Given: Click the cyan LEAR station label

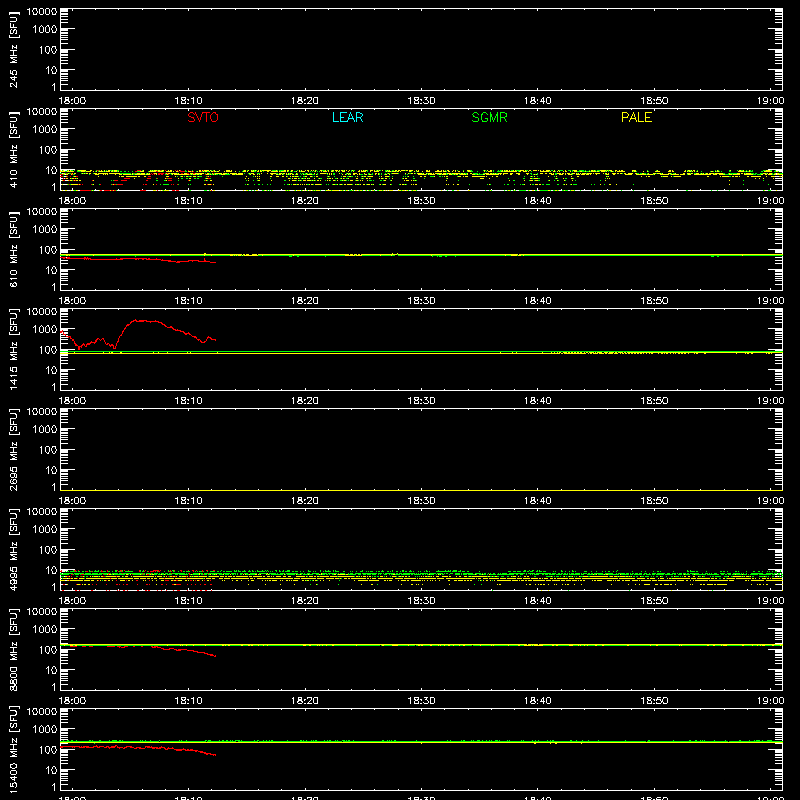Looking at the screenshot, I should (347, 117).
